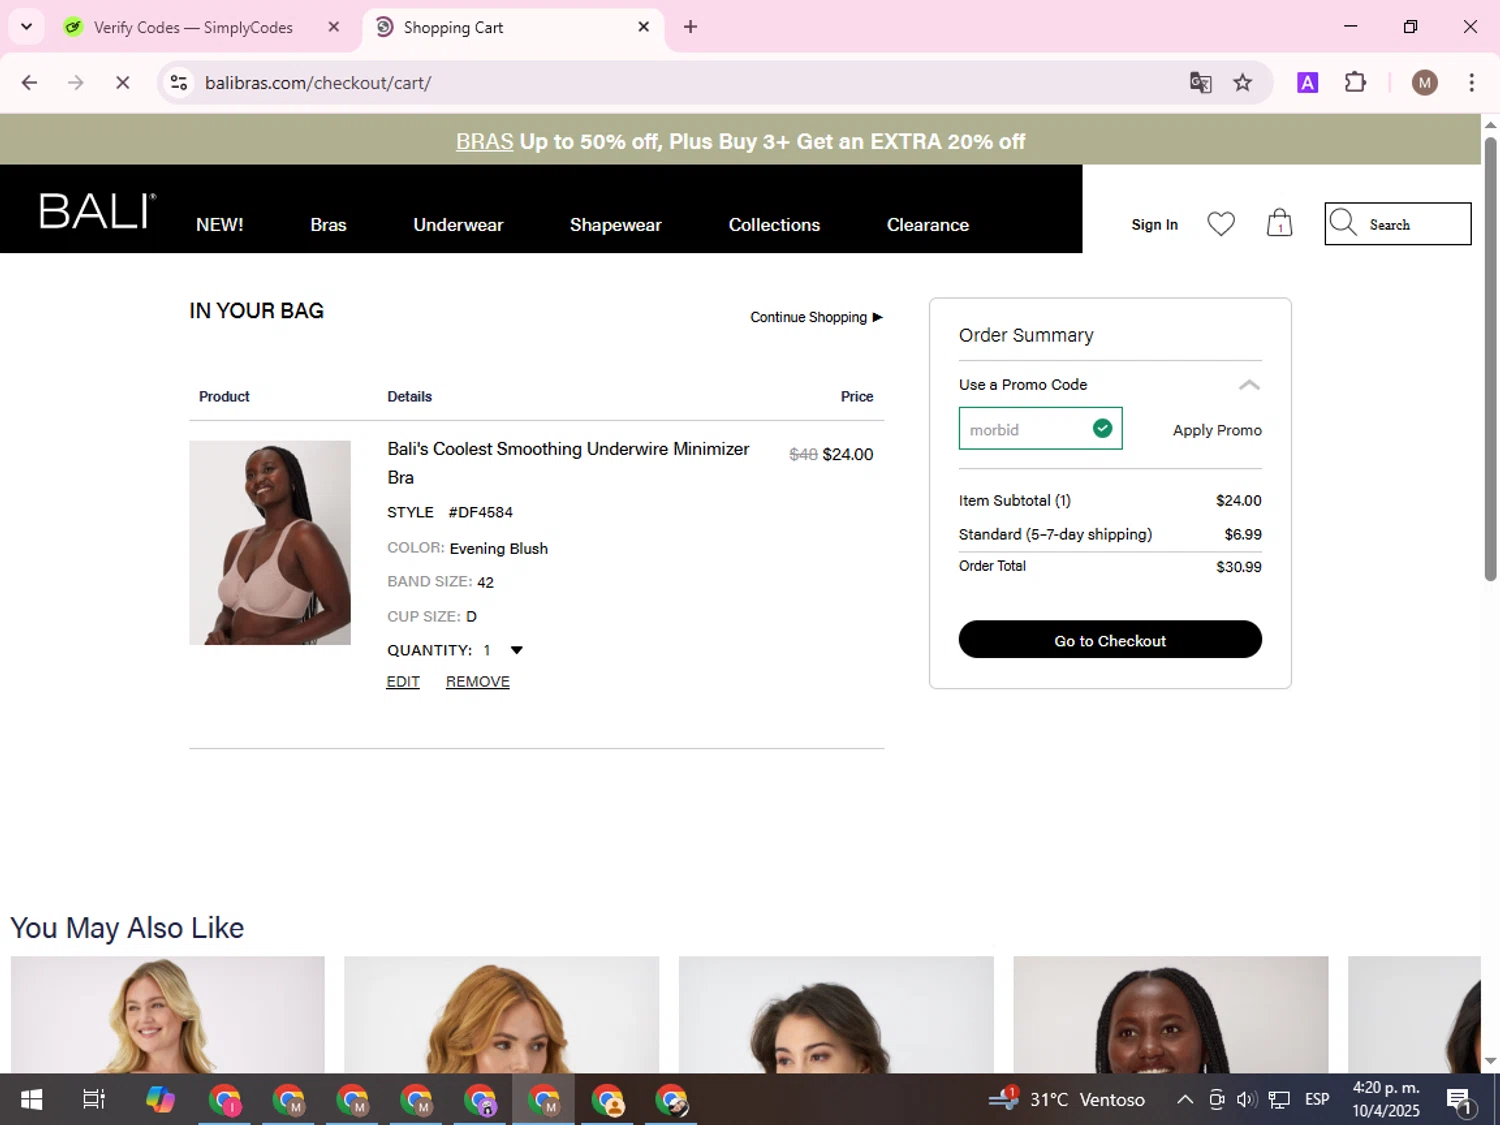This screenshot has height=1125, width=1500.
Task: Open a new browser tab
Action: (x=690, y=27)
